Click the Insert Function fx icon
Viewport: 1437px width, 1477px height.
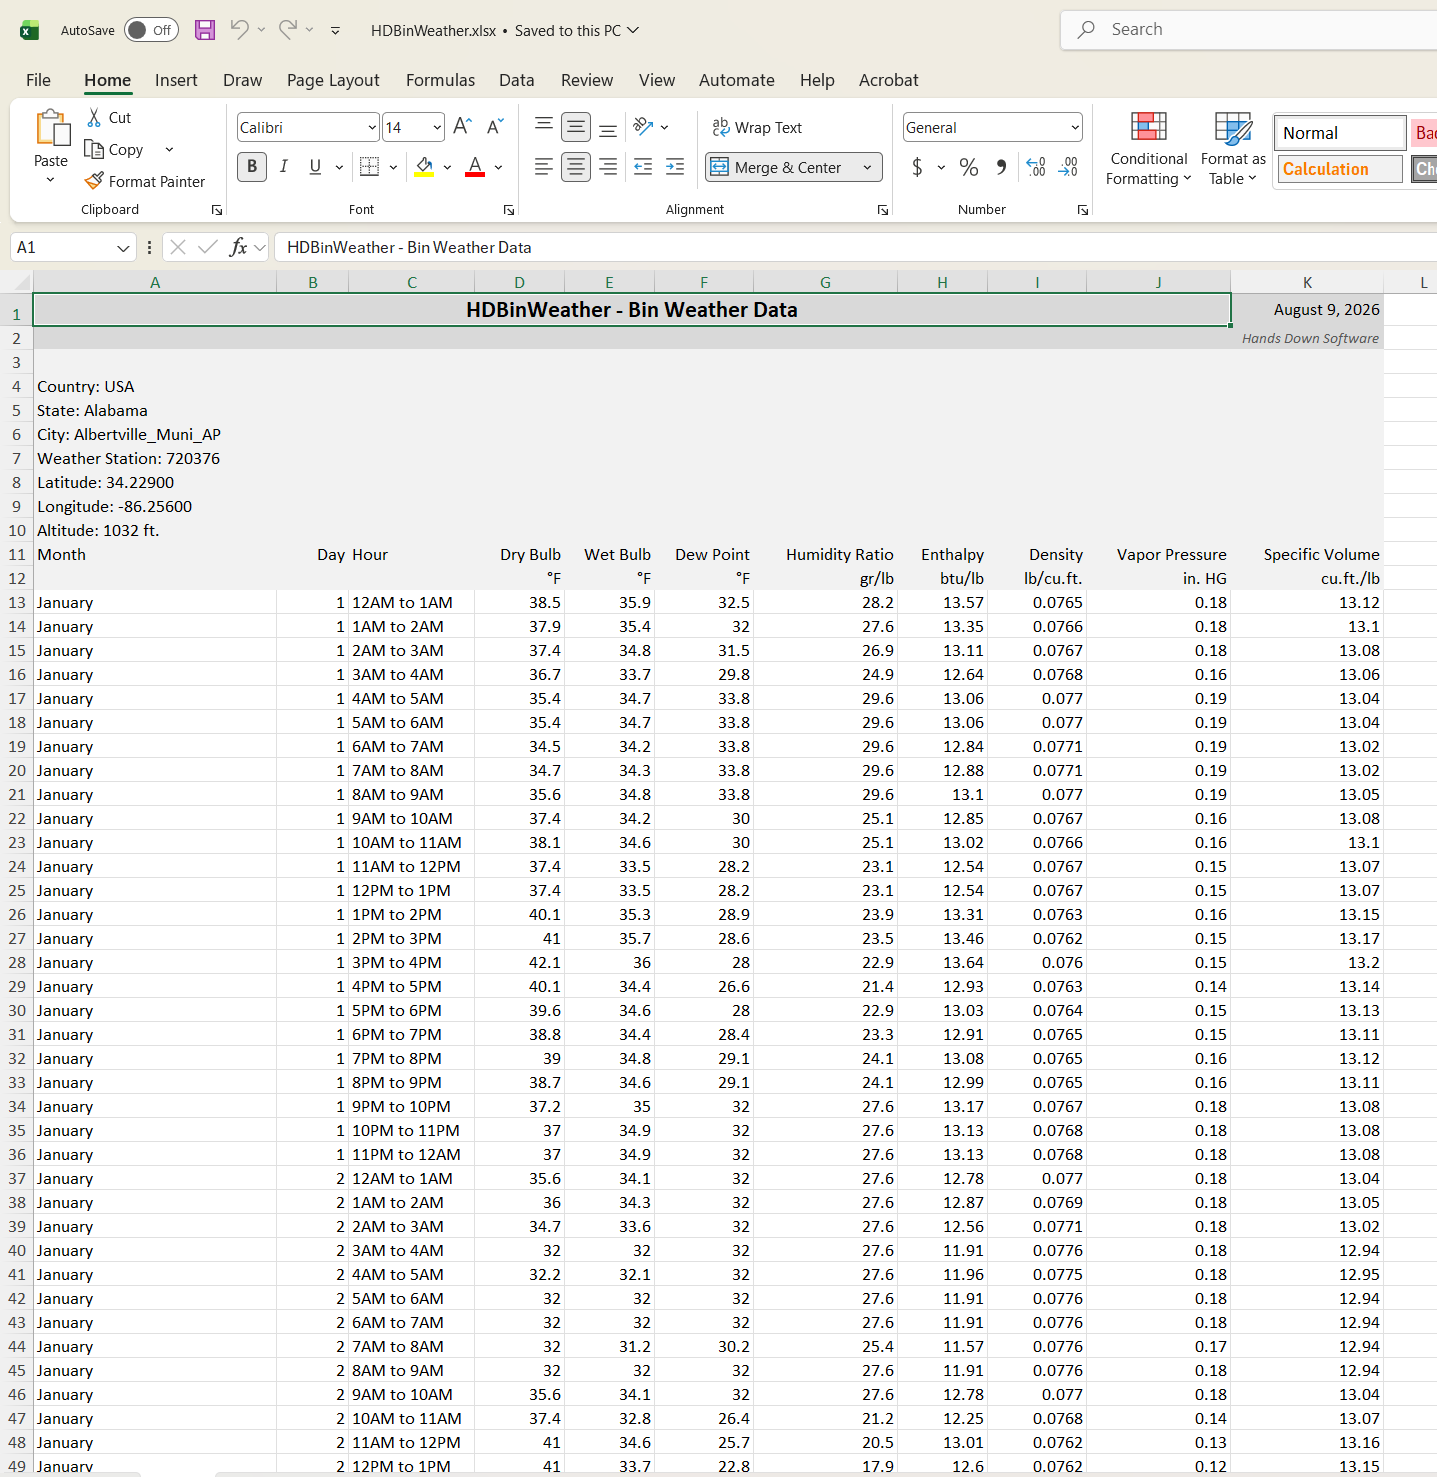pos(238,247)
